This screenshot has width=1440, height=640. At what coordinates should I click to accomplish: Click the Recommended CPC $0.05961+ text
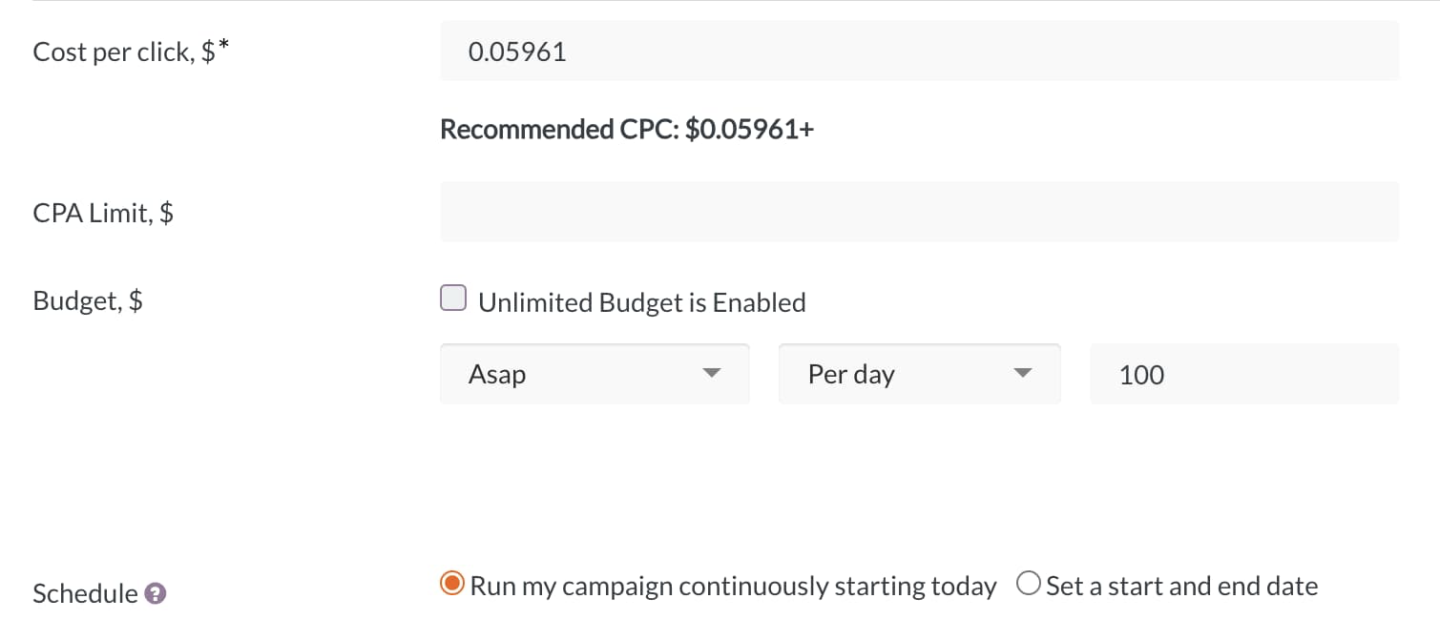click(x=627, y=130)
